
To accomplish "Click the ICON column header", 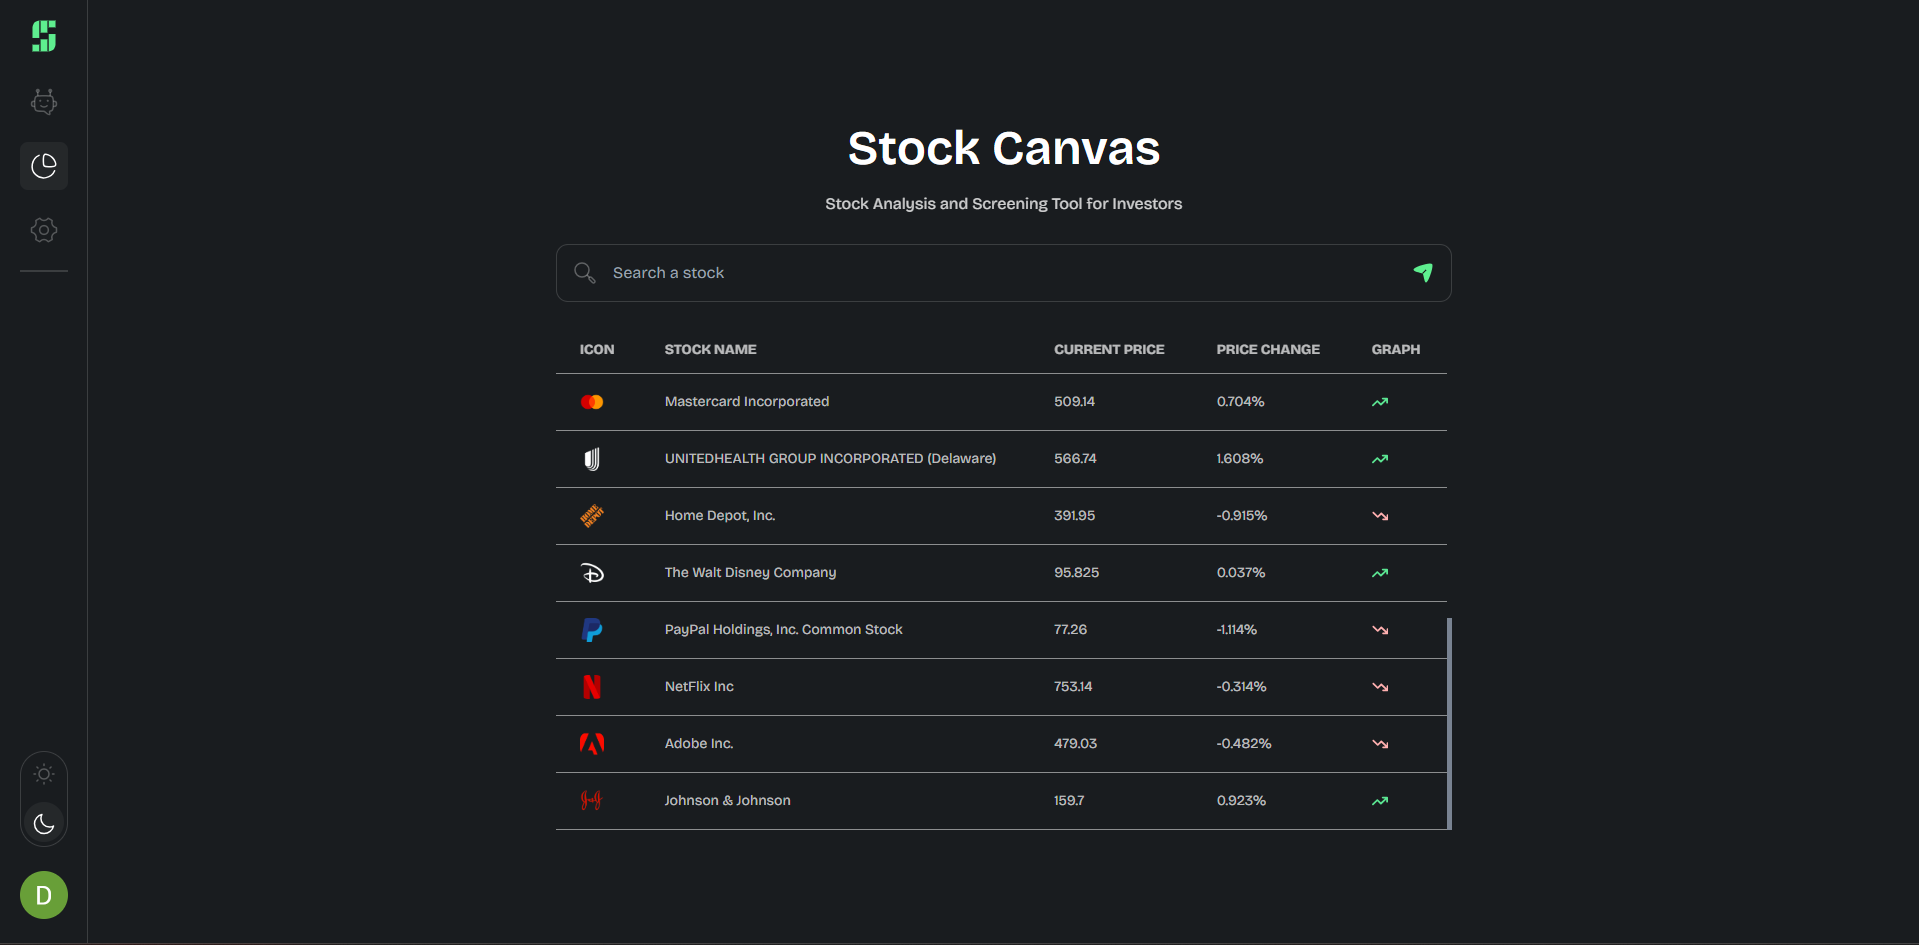I will pos(597,350).
